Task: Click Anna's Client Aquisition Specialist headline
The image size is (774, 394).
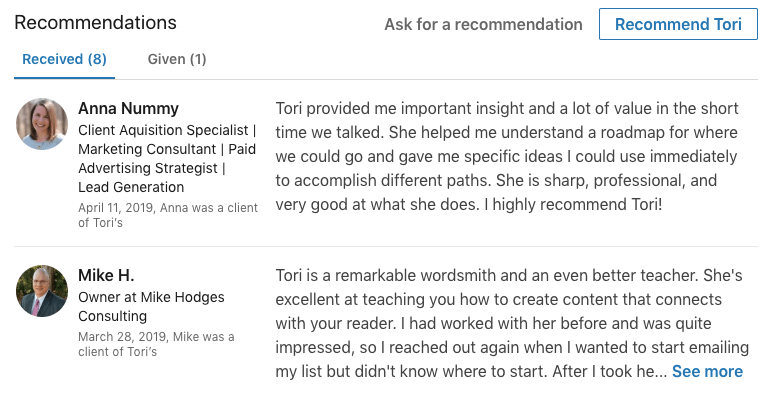Action: (167, 158)
